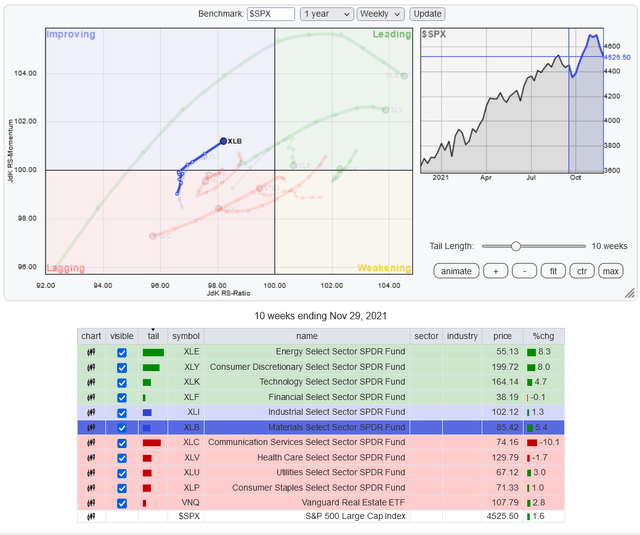Sort table by symbol column header

186,336
